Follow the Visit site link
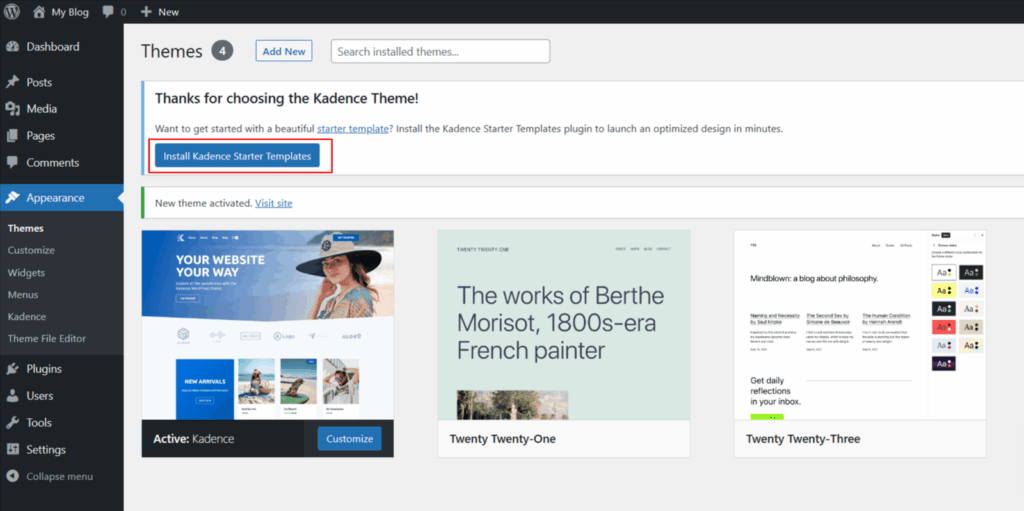The height and width of the screenshot is (511, 1024). point(273,203)
